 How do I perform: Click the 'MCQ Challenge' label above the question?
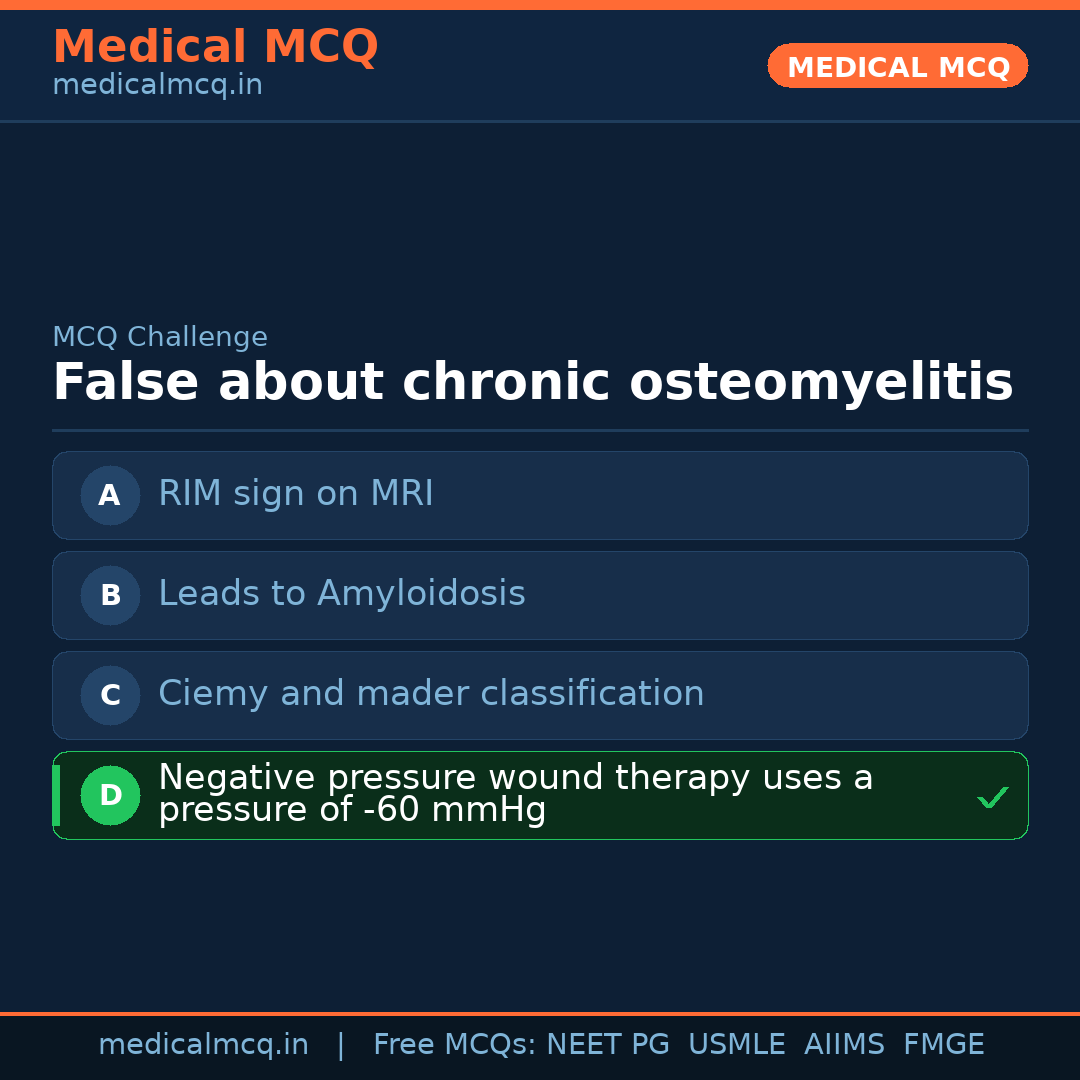(160, 338)
